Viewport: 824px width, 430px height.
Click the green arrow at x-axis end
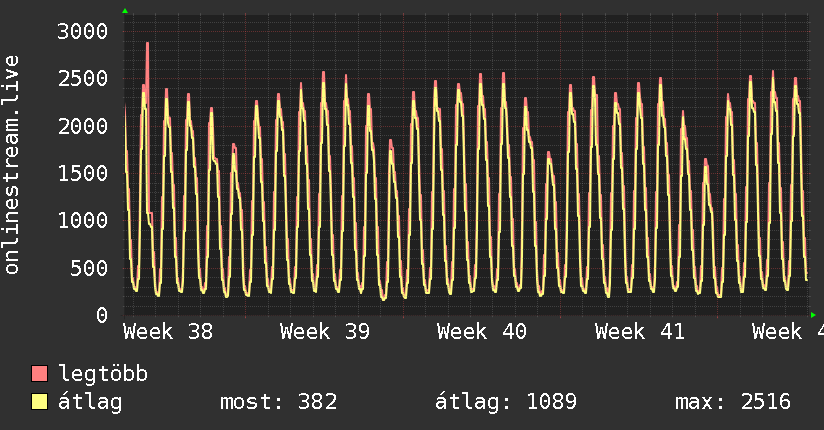click(x=813, y=315)
